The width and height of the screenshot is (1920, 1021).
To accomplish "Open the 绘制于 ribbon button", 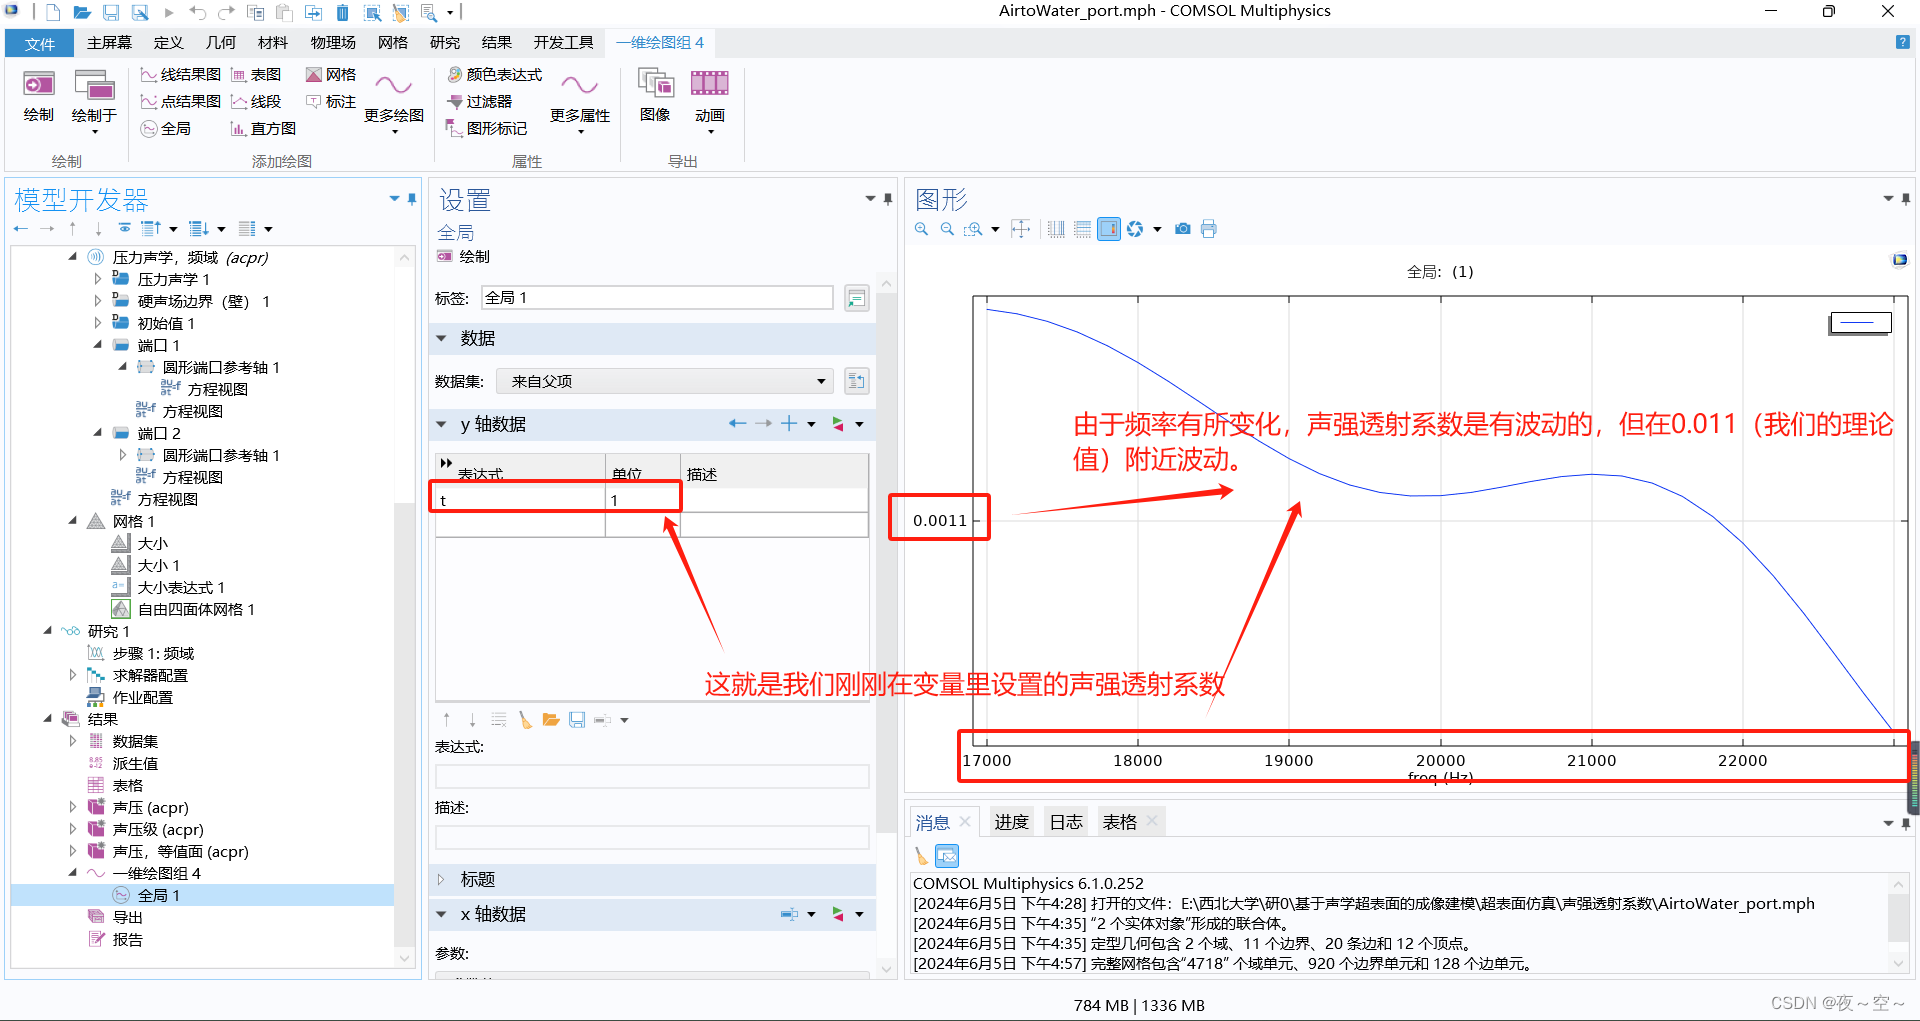I will (x=94, y=102).
